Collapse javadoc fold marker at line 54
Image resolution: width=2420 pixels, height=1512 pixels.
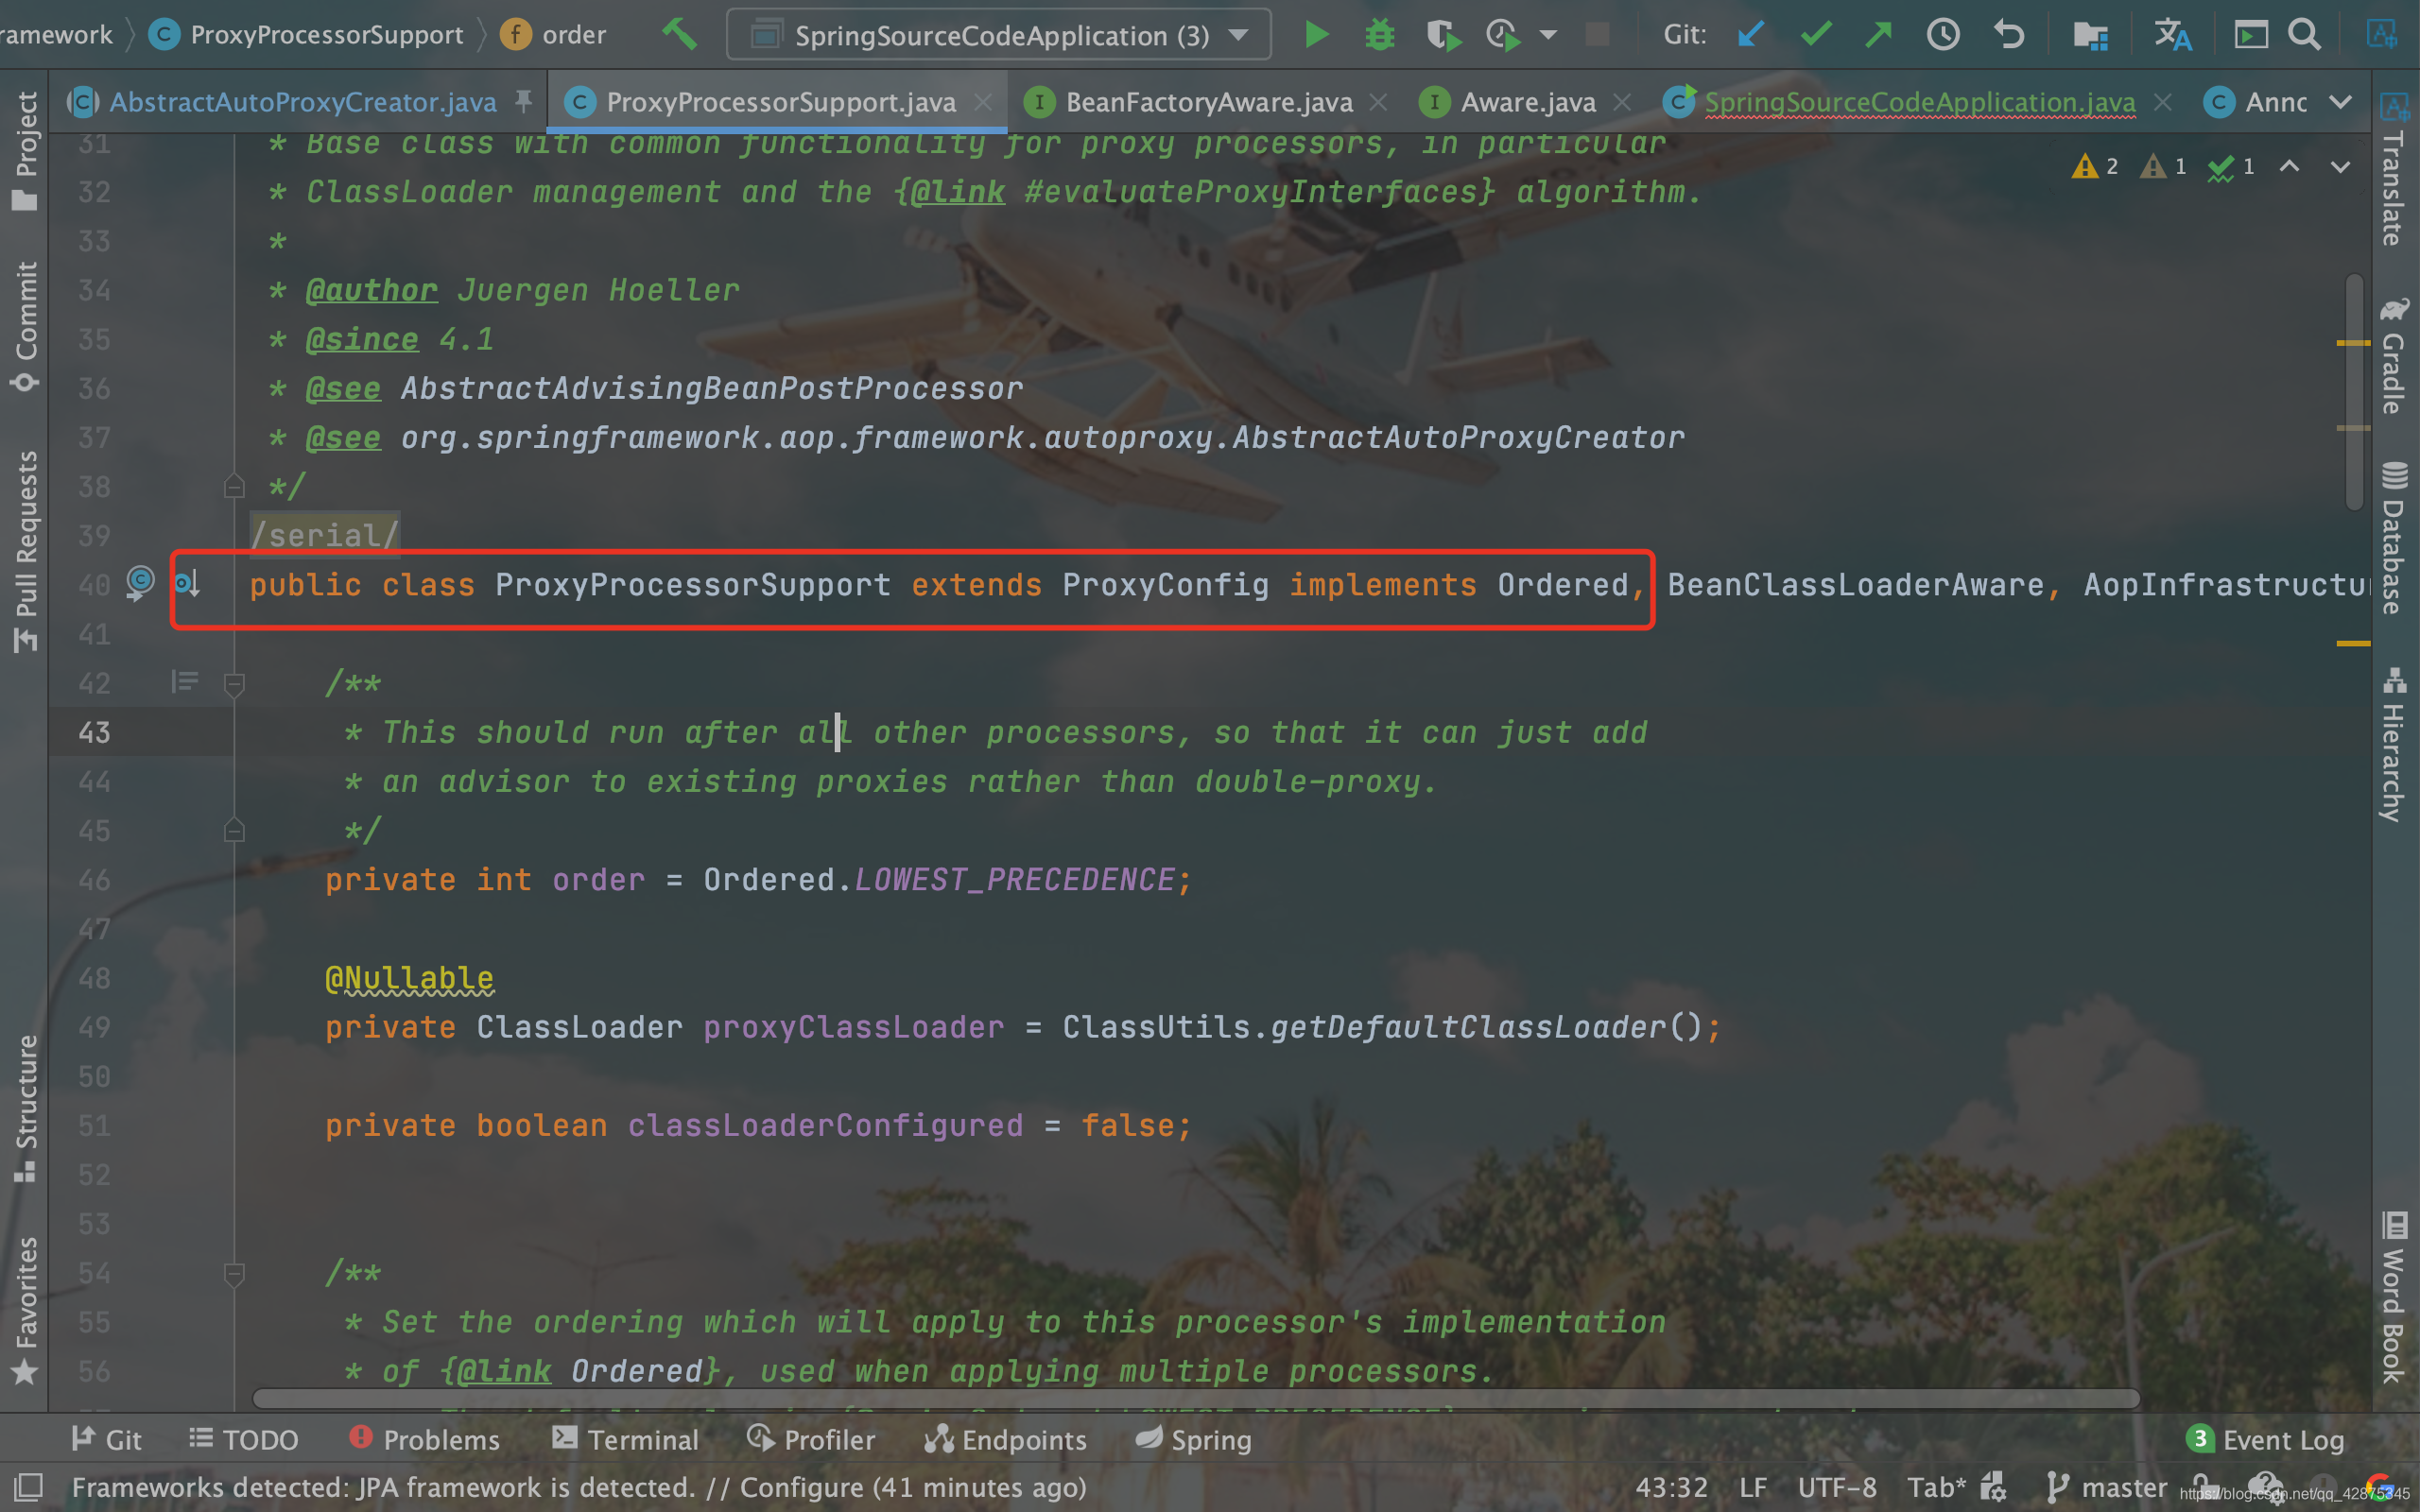[x=234, y=1274]
